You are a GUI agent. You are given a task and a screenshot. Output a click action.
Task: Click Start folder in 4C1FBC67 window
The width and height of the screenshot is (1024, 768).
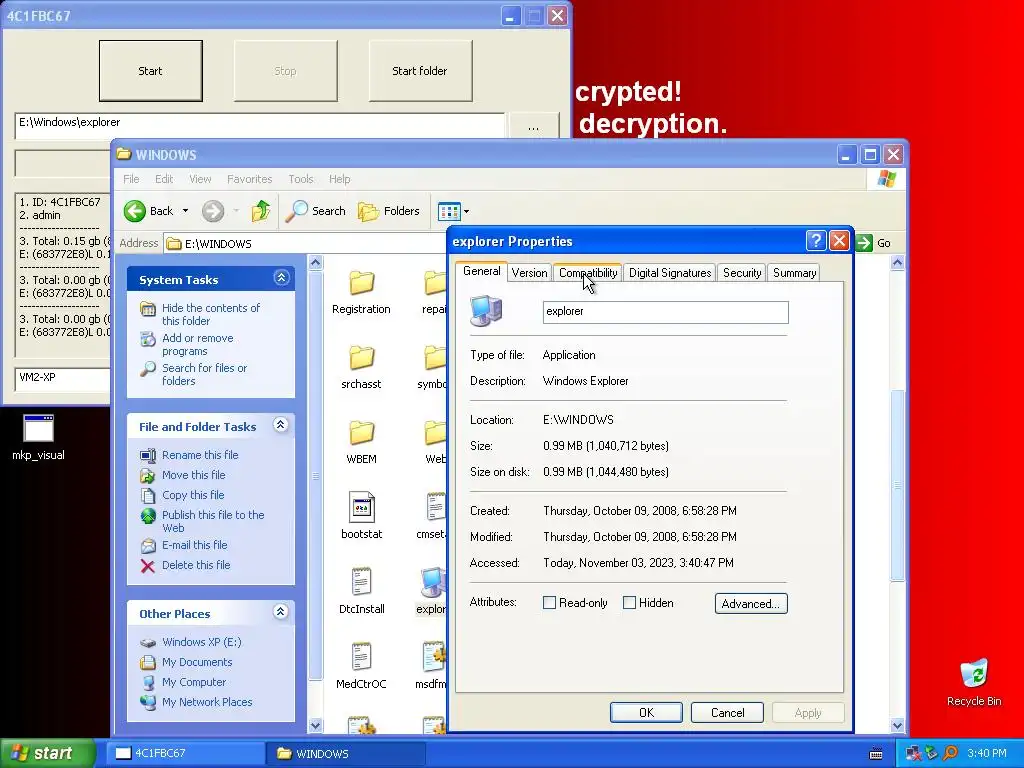(420, 71)
